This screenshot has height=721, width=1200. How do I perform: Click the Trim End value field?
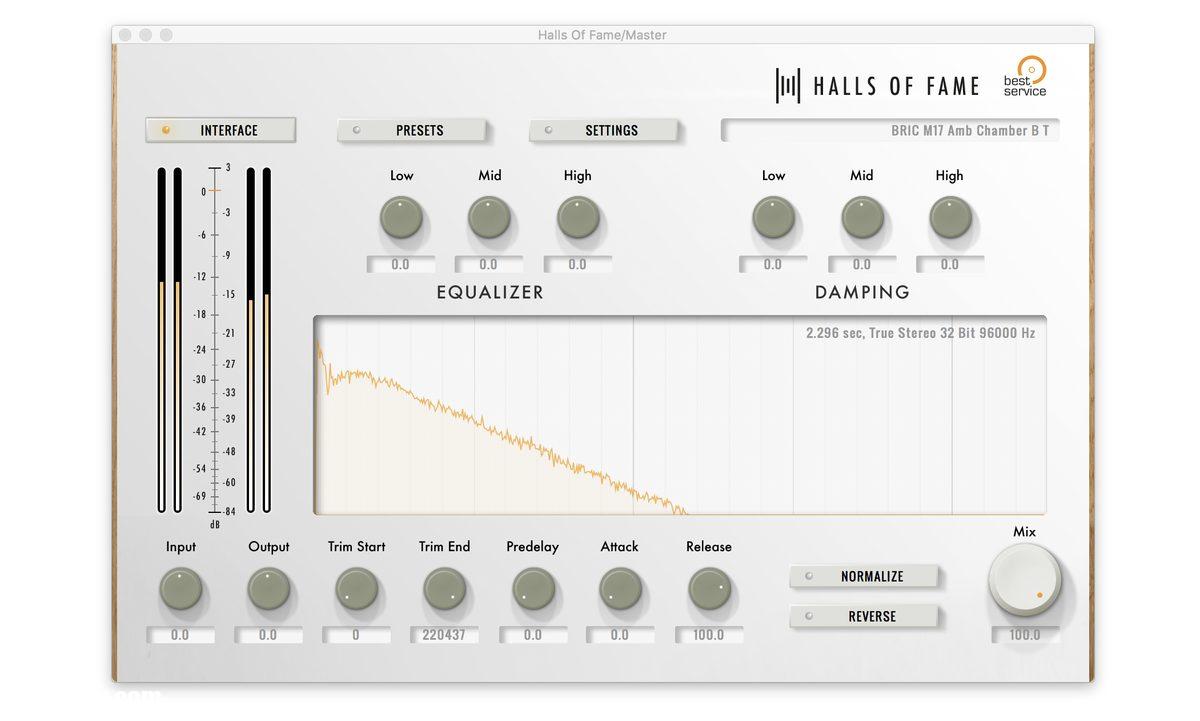click(444, 635)
